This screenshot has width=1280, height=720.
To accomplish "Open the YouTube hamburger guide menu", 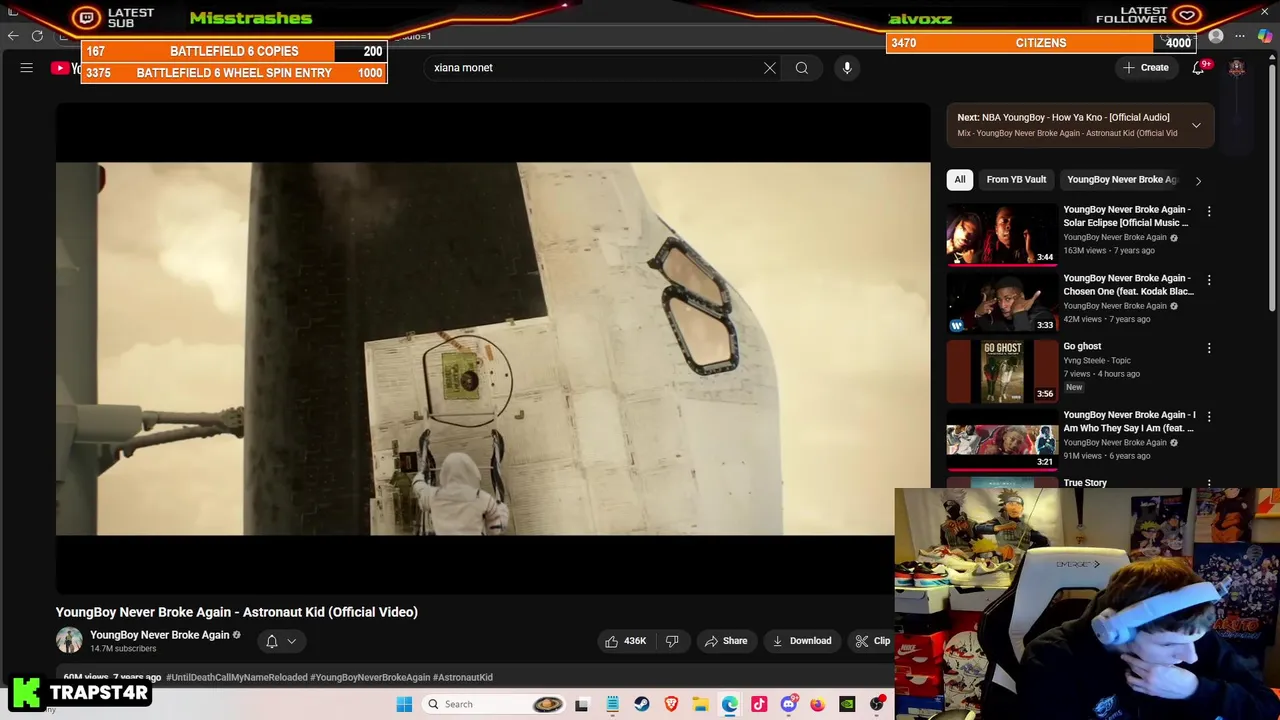I will click(27, 68).
